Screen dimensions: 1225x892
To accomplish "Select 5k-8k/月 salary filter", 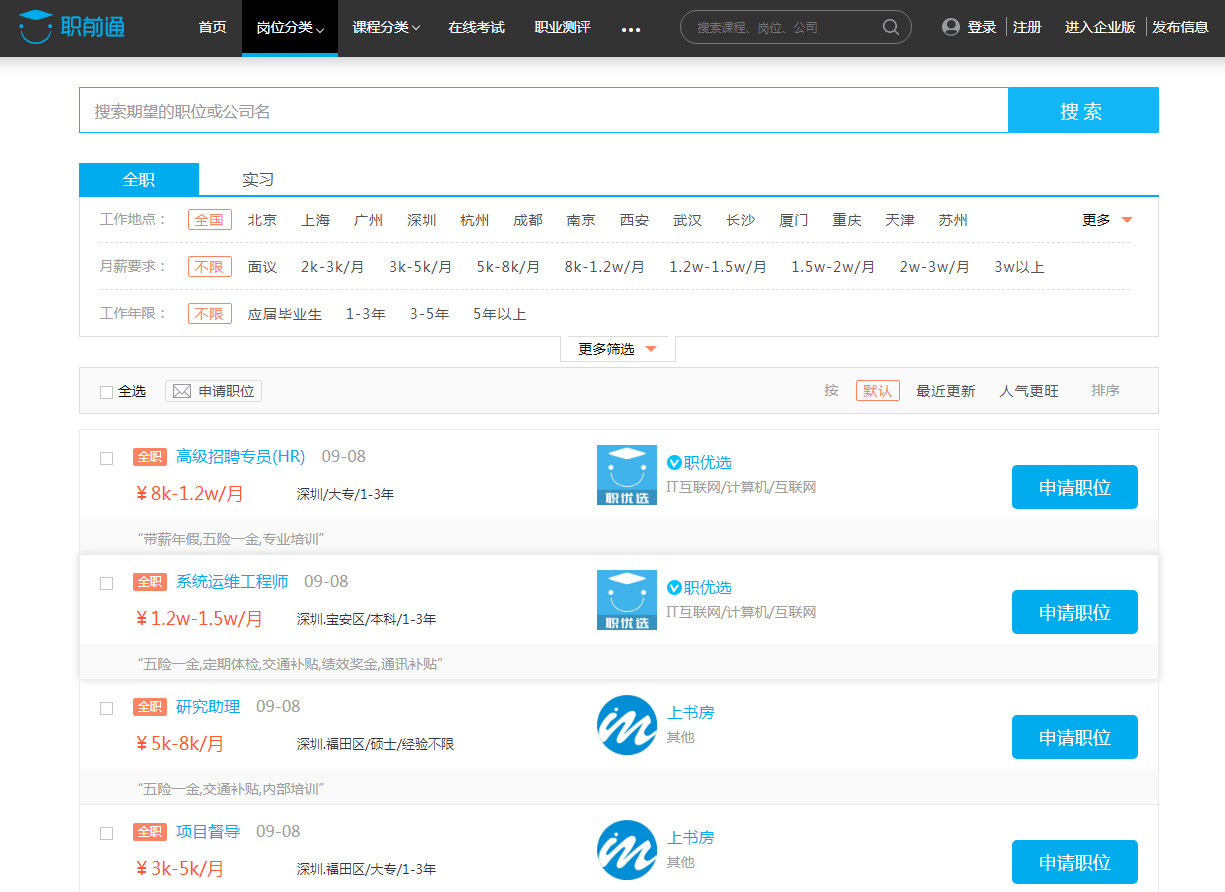I will point(507,267).
